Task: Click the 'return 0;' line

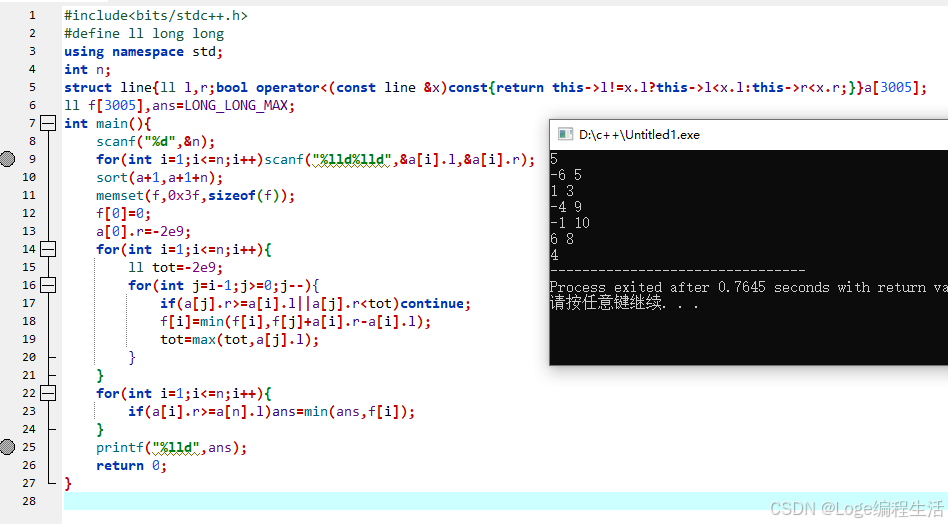Action: 131,465
